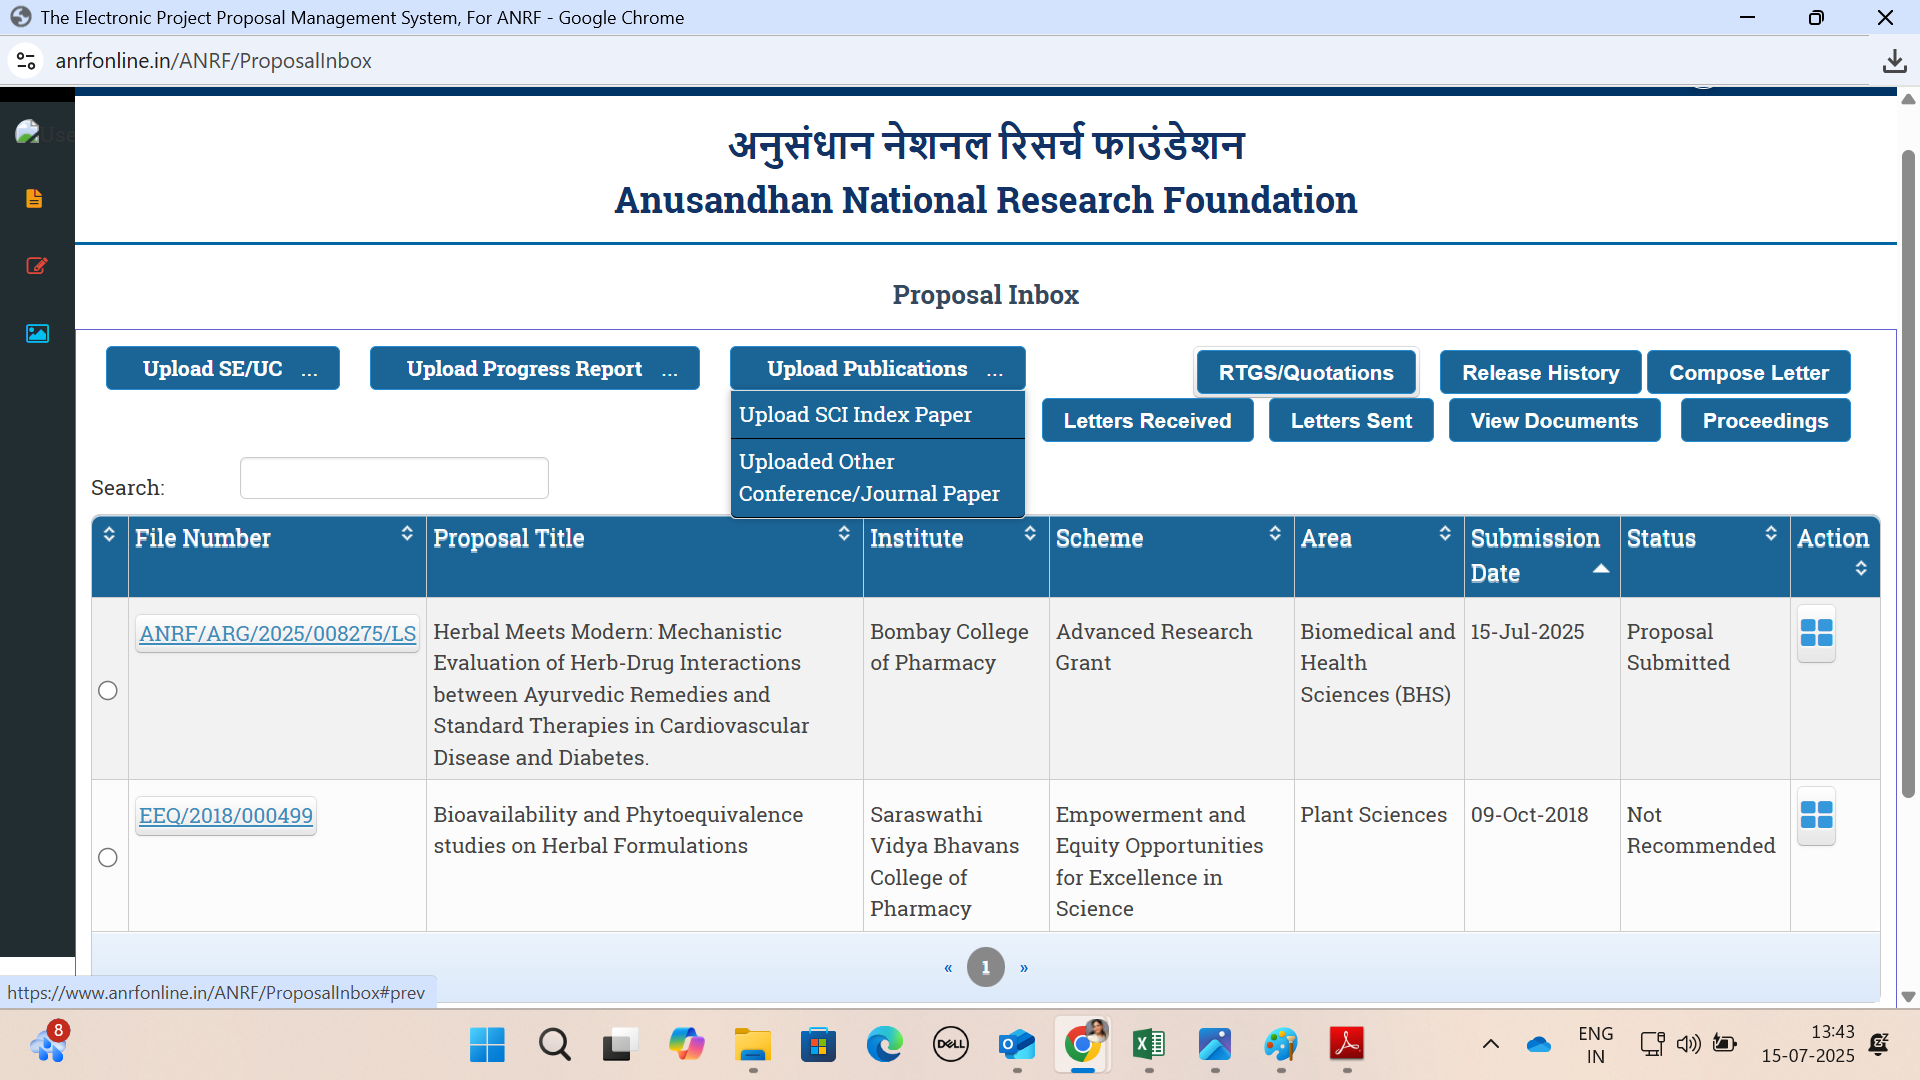Click the Chrome downloads icon
The width and height of the screenshot is (1920, 1080).
(x=1894, y=61)
